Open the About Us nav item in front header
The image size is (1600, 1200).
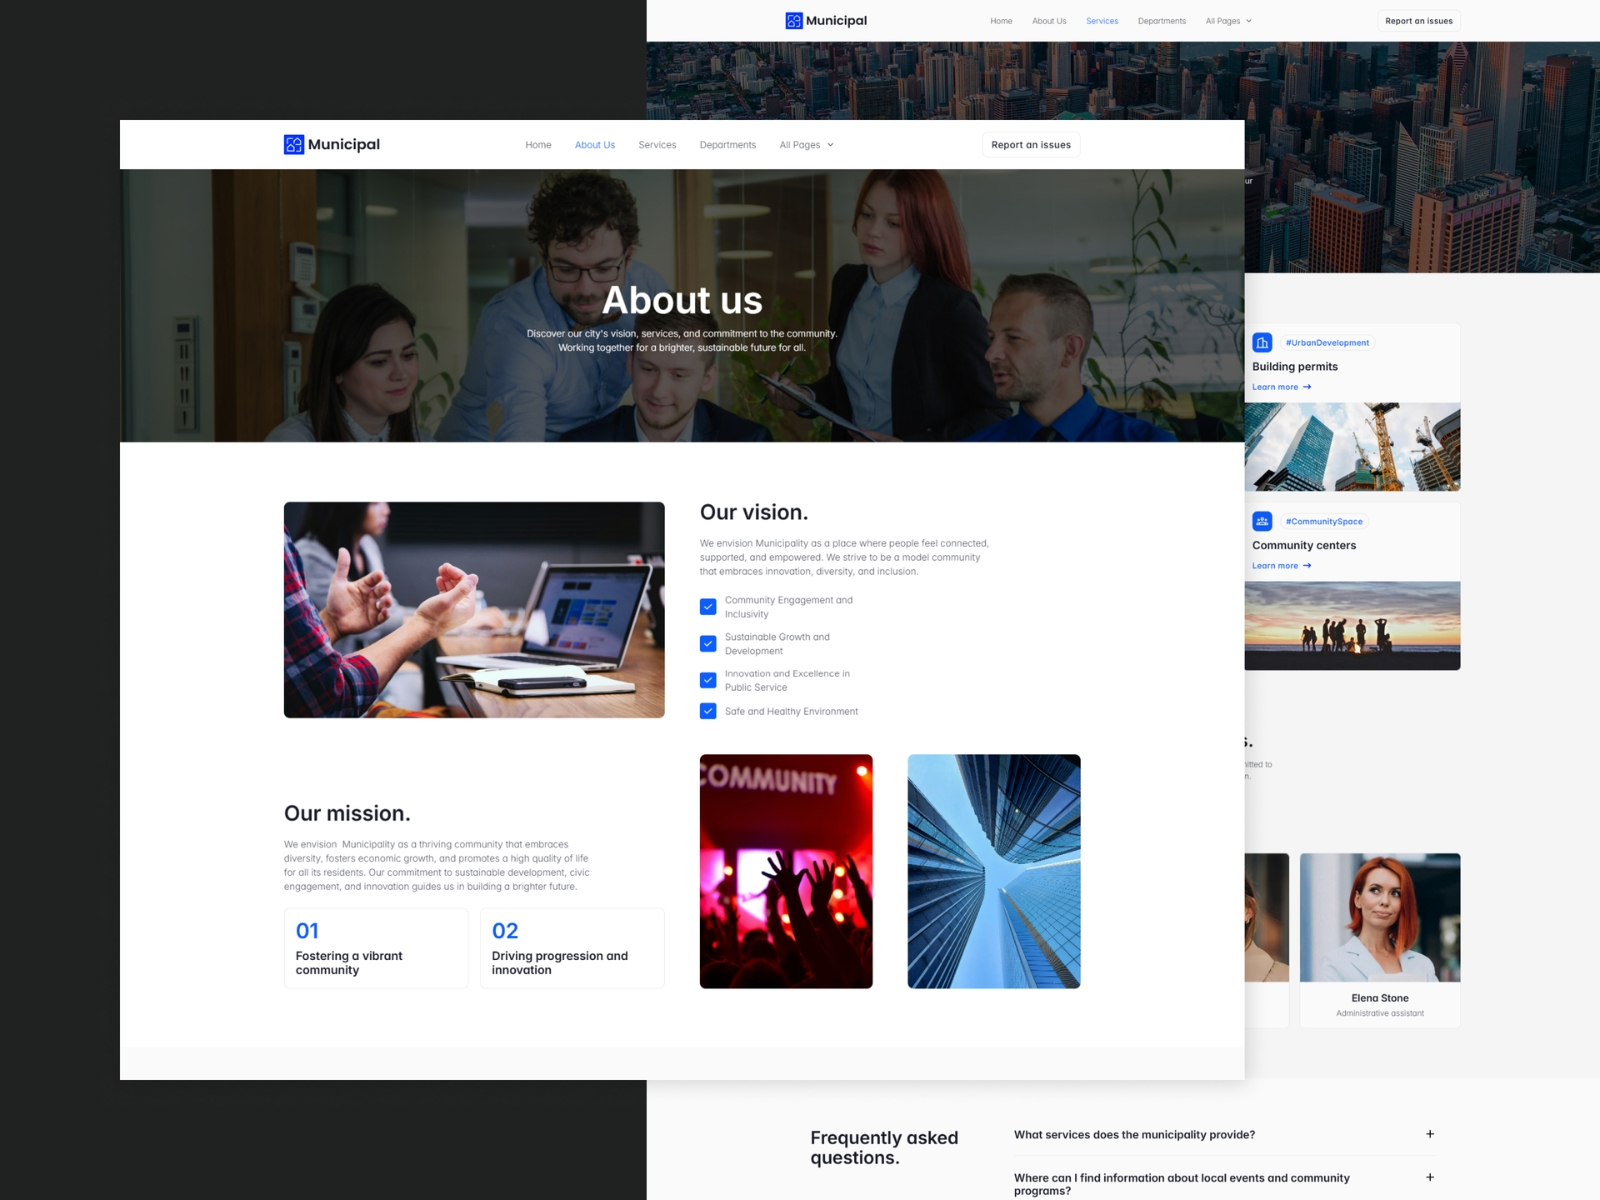pyautogui.click(x=595, y=145)
